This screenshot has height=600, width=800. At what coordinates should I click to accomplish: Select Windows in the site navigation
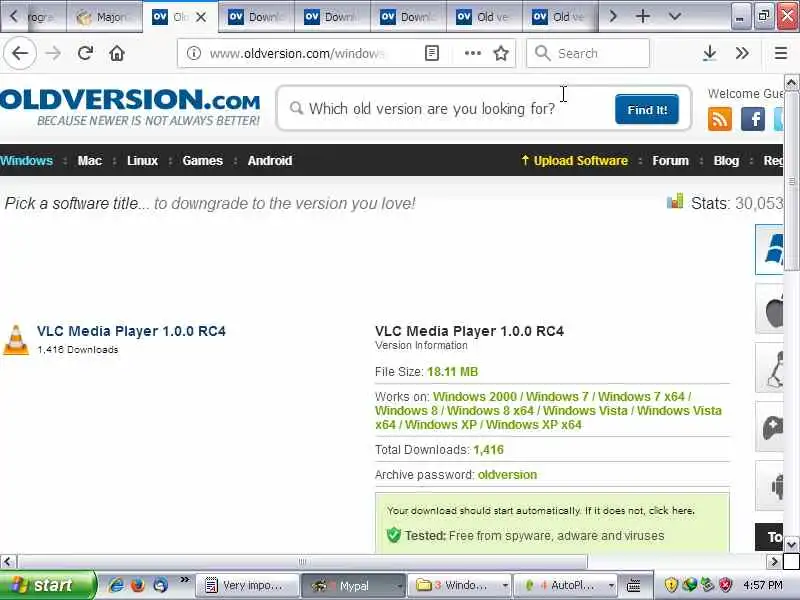pyautogui.click(x=27, y=161)
